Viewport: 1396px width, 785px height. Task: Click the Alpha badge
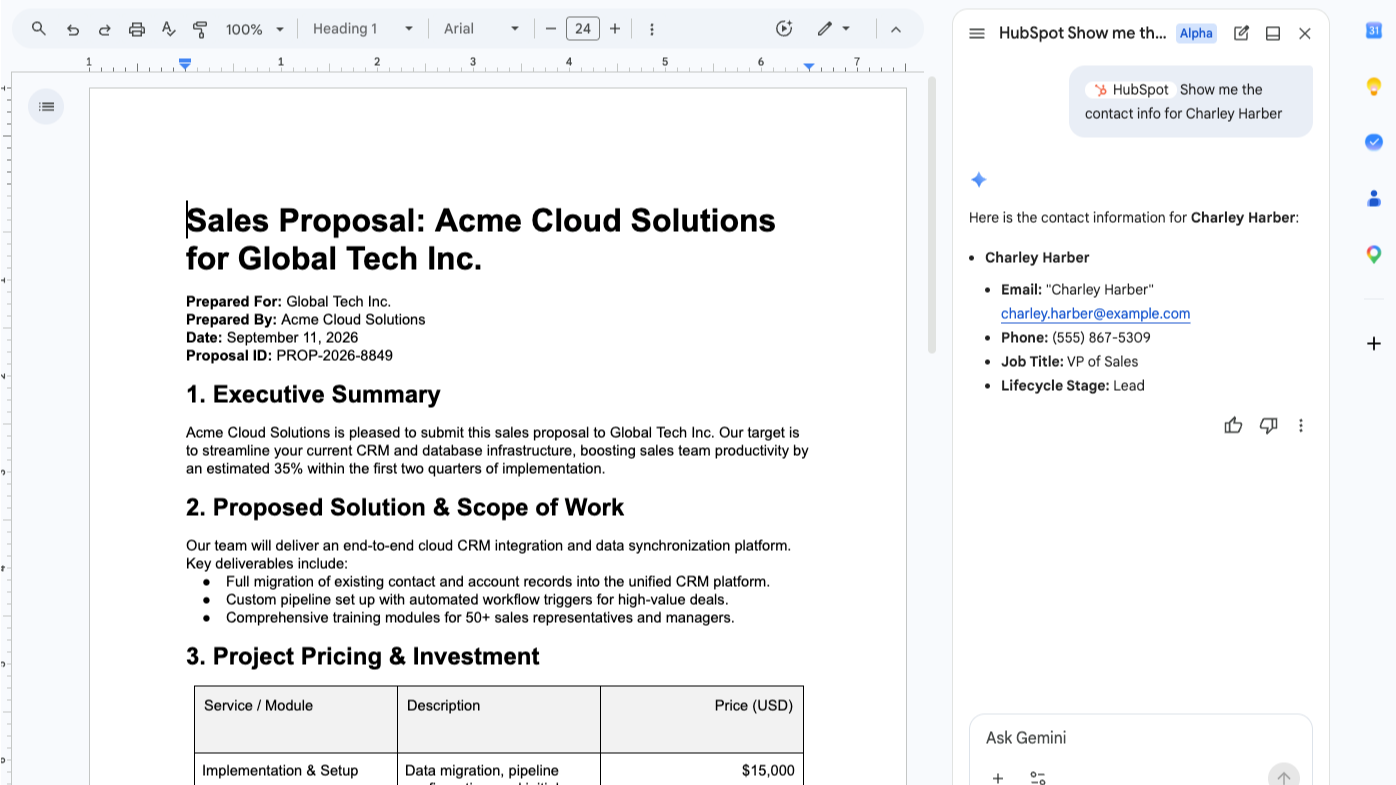1196,33
